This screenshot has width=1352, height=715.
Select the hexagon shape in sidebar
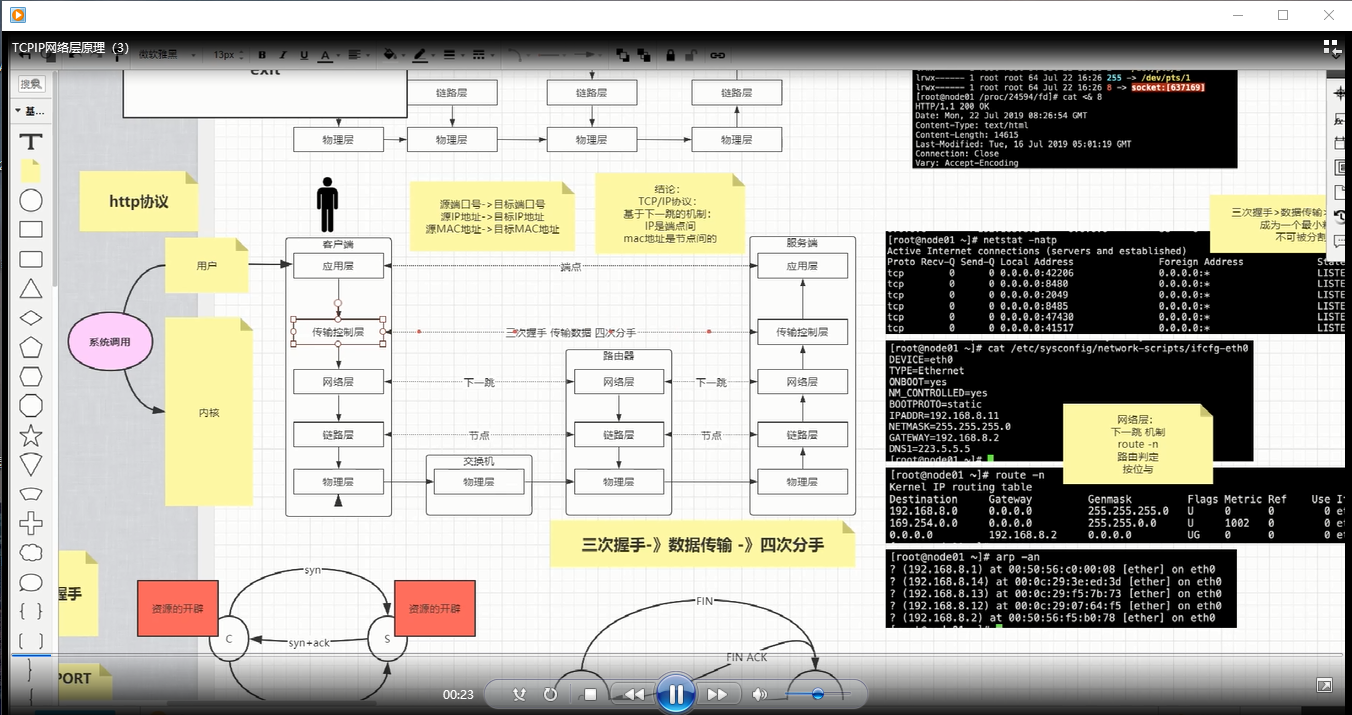(32, 376)
